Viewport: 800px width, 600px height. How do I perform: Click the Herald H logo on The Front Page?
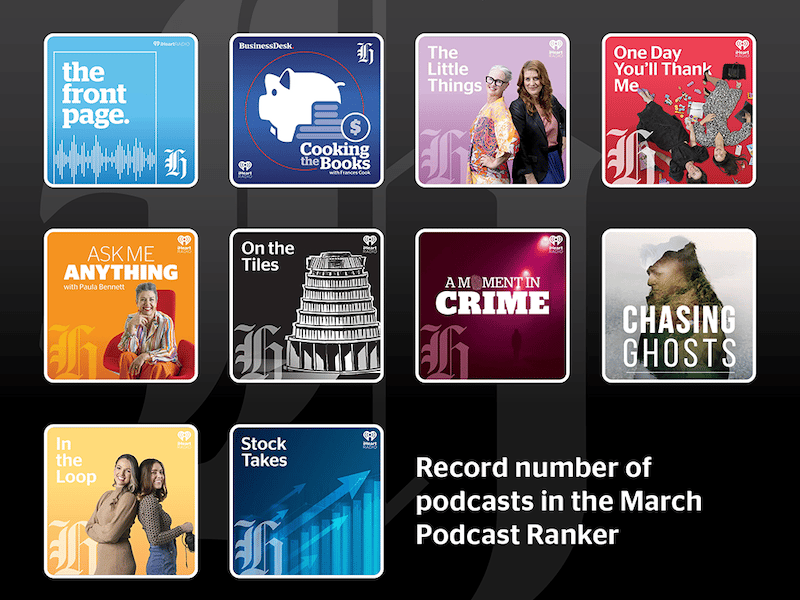pos(175,164)
